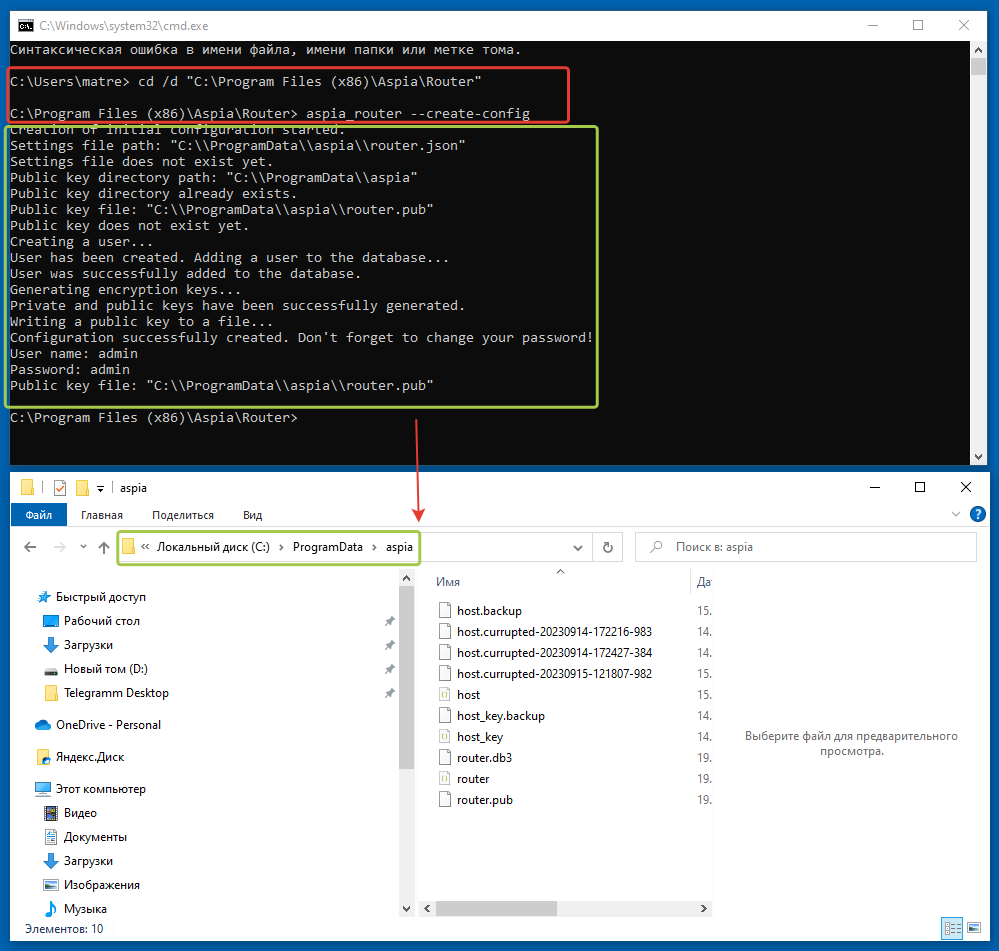Viewport: 999px width, 951px height.
Task: Switch to the details list view
Action: 952,928
